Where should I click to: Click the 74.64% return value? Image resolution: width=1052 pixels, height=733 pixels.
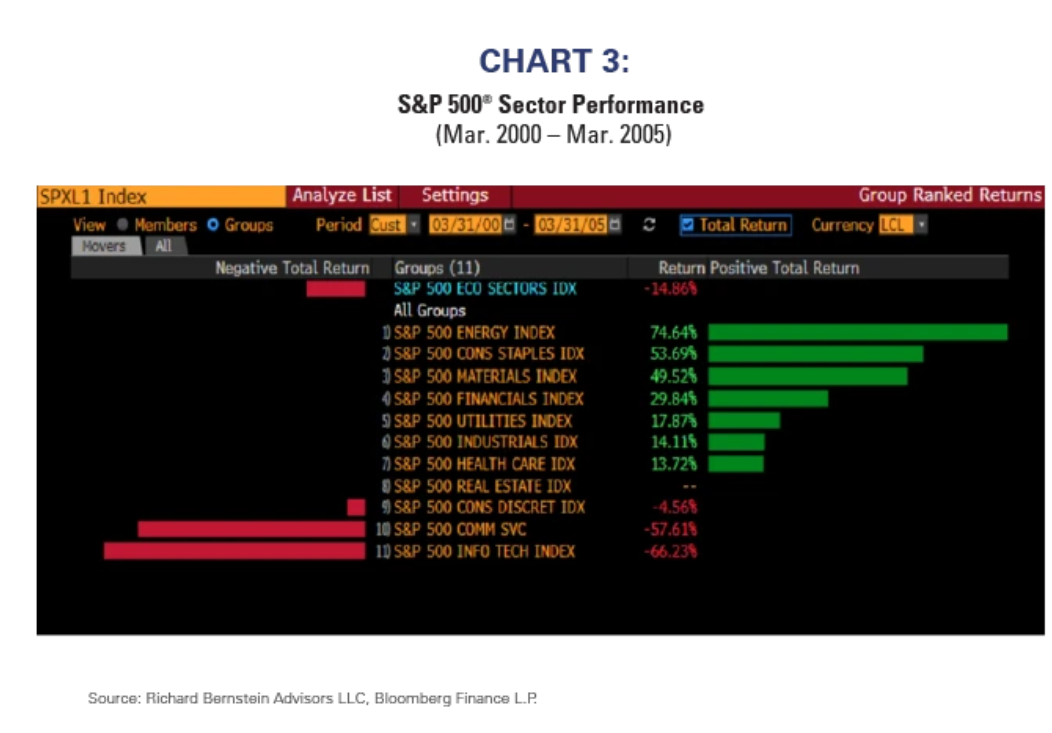click(x=674, y=333)
